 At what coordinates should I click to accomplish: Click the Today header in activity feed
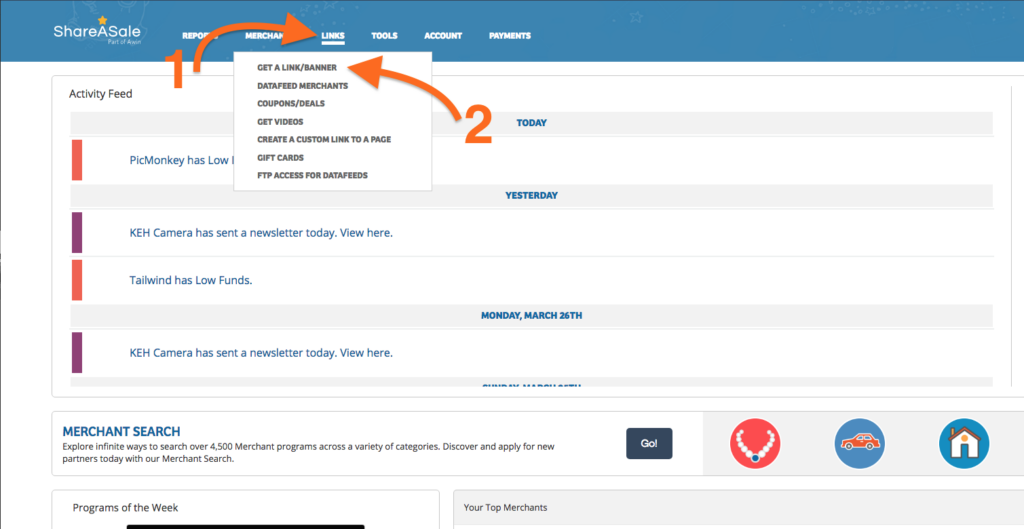tap(532, 123)
